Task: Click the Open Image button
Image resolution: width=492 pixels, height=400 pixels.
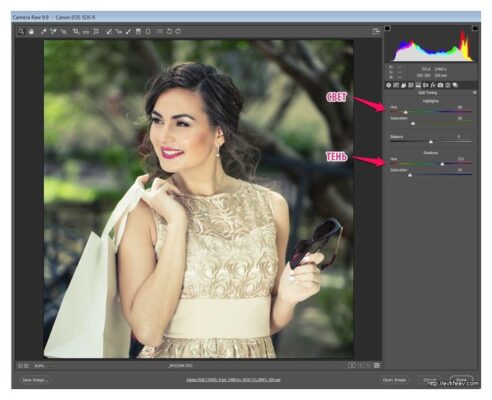Action: (x=394, y=380)
